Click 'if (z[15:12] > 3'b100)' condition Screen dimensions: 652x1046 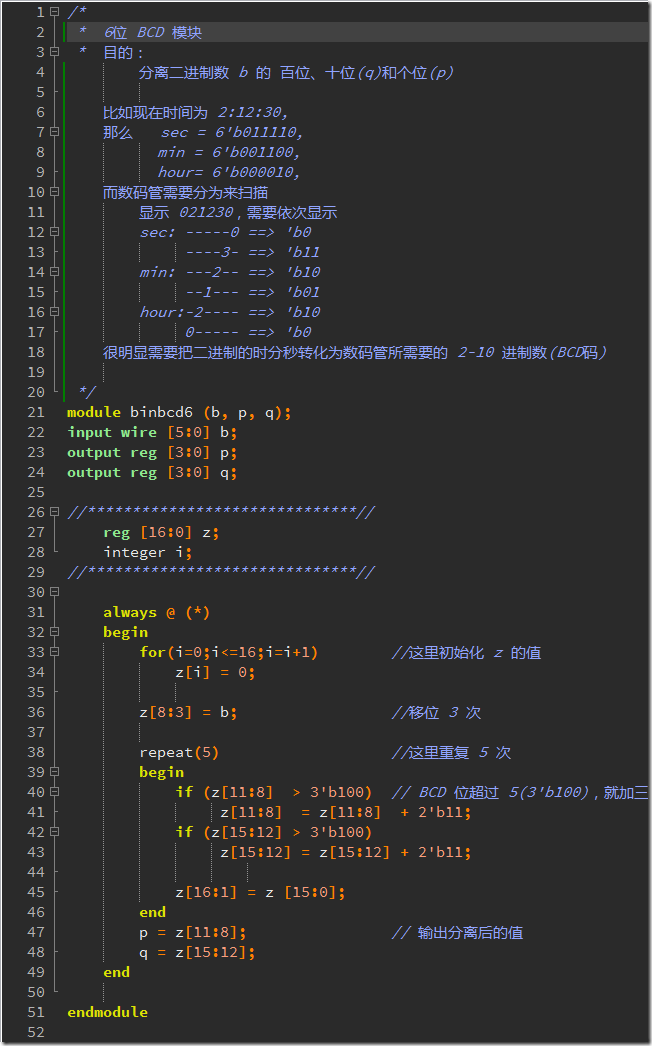pos(274,833)
